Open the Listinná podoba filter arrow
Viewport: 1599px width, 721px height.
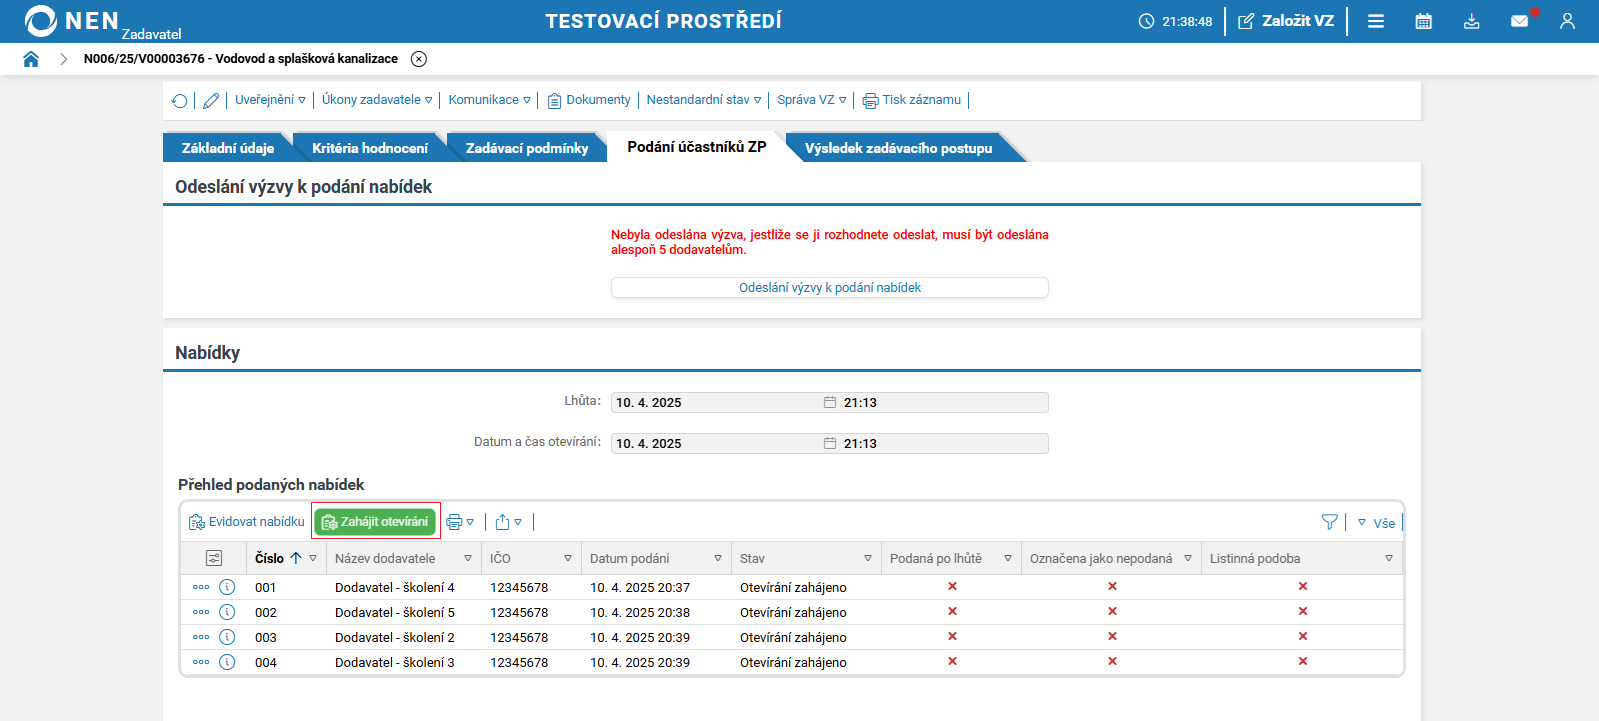point(1389,558)
